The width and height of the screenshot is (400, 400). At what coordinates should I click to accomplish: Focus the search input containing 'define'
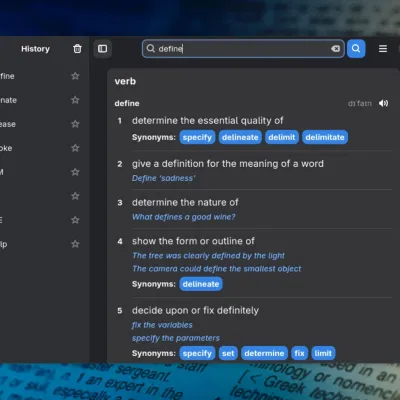click(243, 49)
